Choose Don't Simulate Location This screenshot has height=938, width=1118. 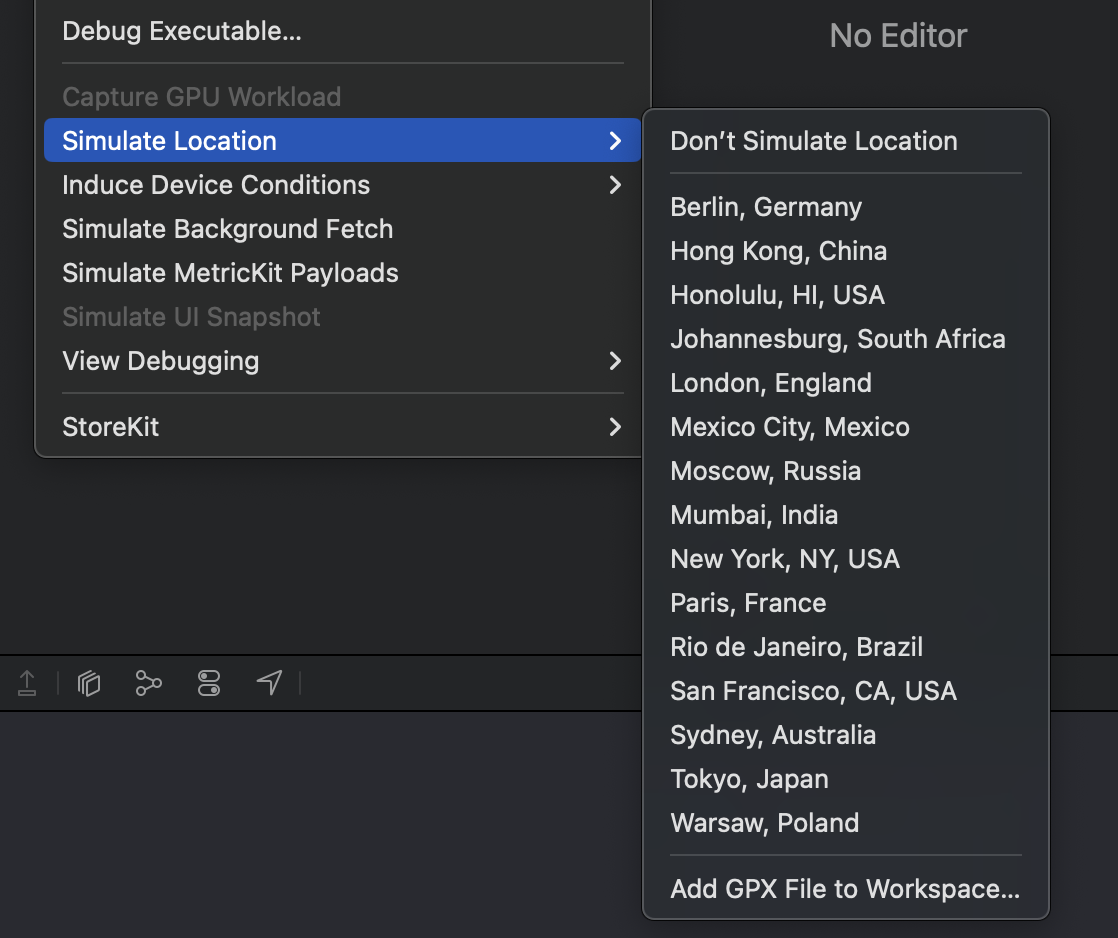[x=846, y=141]
